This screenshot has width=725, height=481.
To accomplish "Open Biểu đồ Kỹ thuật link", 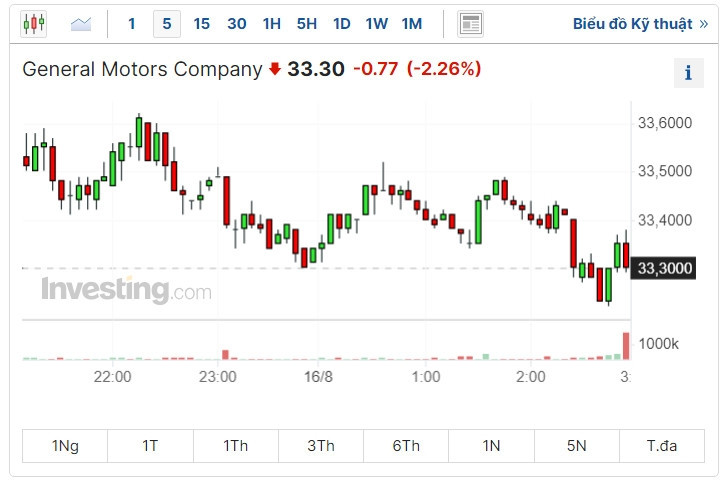I will [x=640, y=24].
